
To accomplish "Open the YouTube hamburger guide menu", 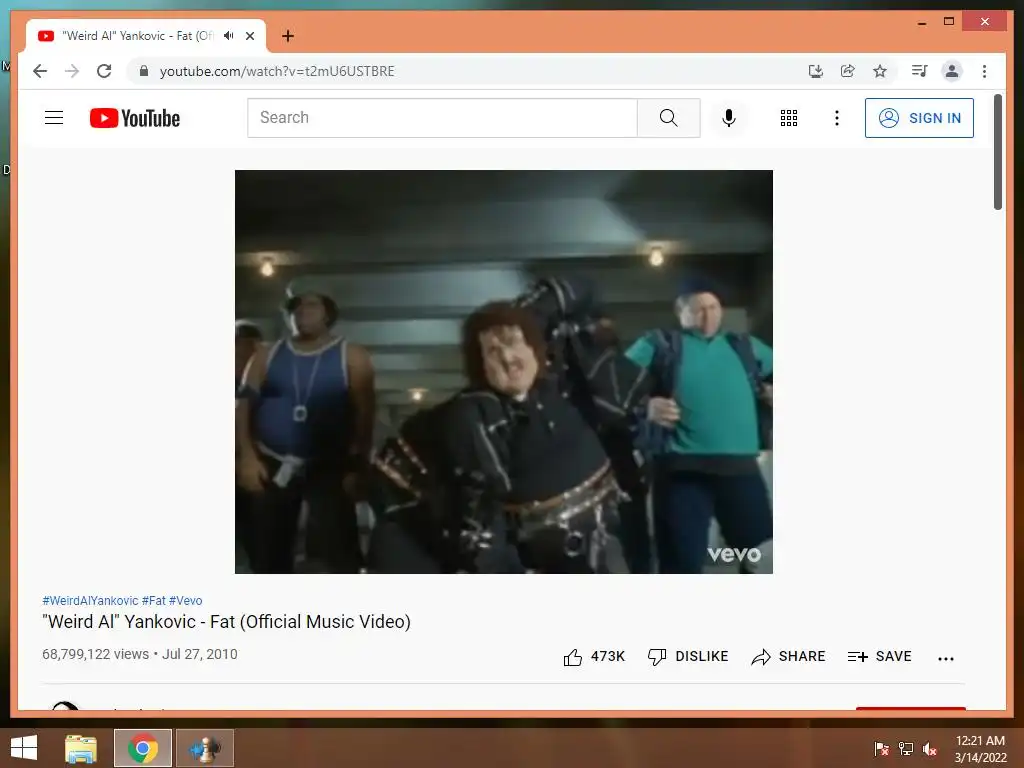I will pyautogui.click(x=54, y=118).
